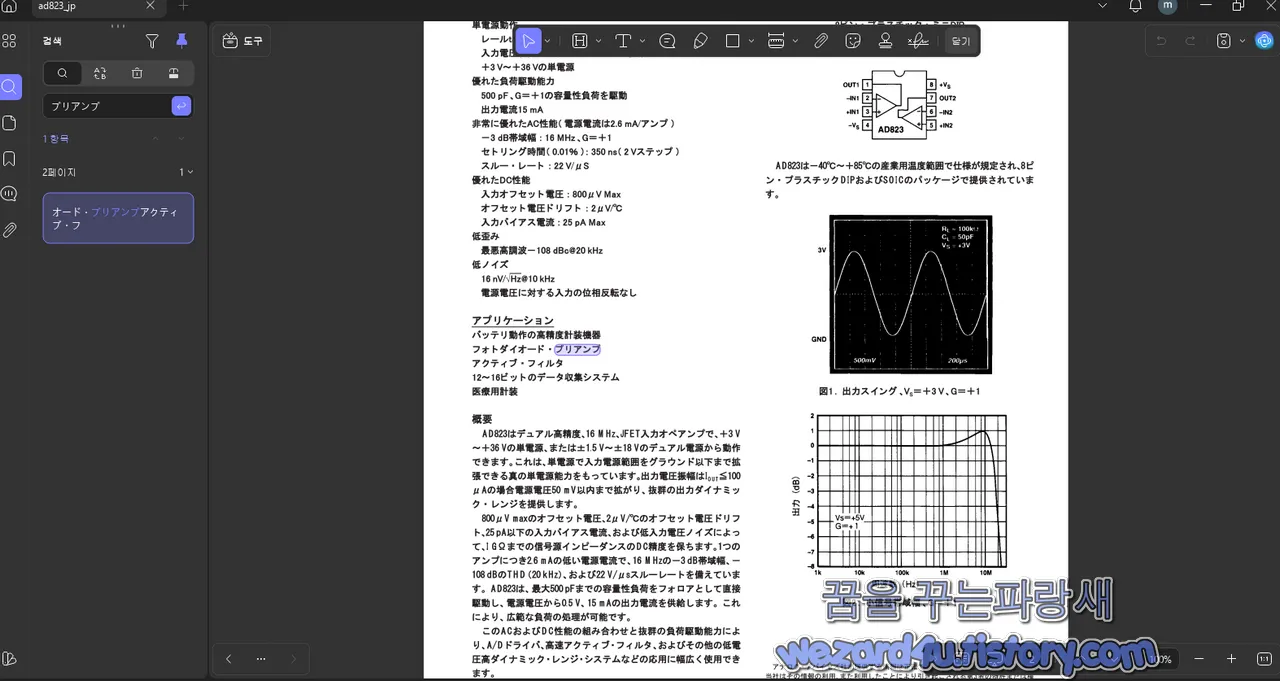This screenshot has height=681, width=1280.
Task: Toggle the pin on the search panel
Action: (181, 41)
